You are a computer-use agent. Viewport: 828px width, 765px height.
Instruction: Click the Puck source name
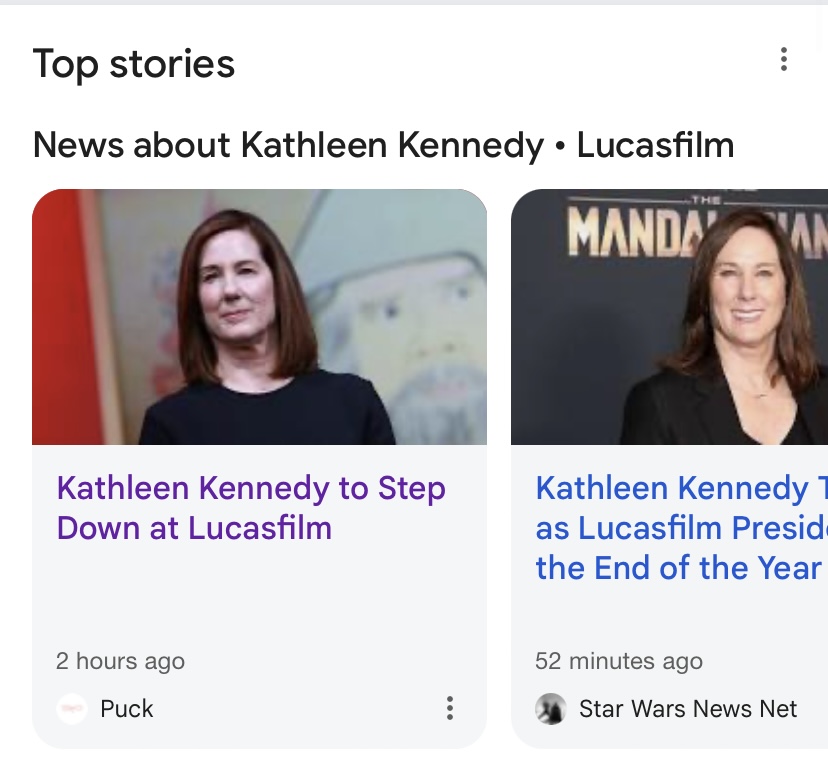(x=127, y=709)
